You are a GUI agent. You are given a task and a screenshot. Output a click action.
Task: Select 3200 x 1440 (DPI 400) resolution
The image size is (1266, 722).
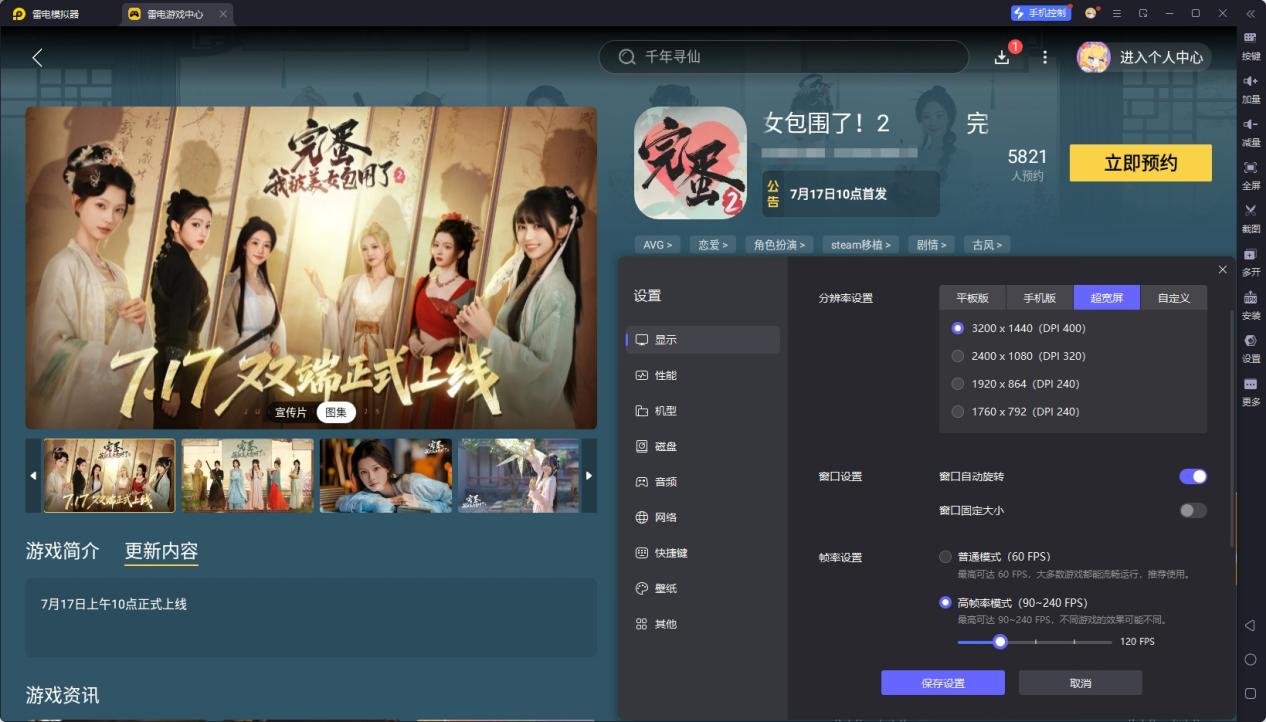pos(958,328)
